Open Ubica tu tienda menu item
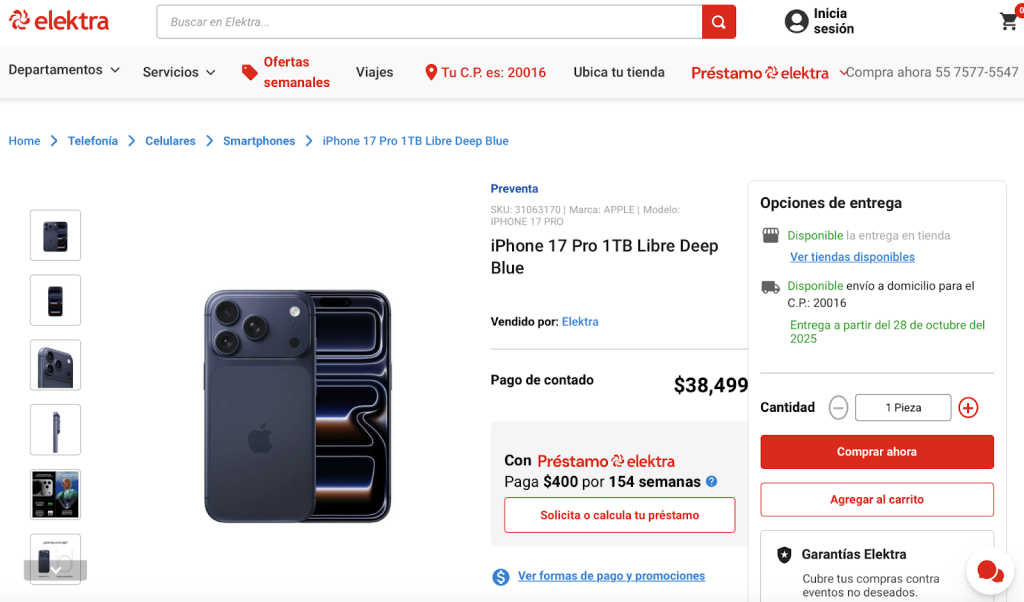 pos(619,72)
